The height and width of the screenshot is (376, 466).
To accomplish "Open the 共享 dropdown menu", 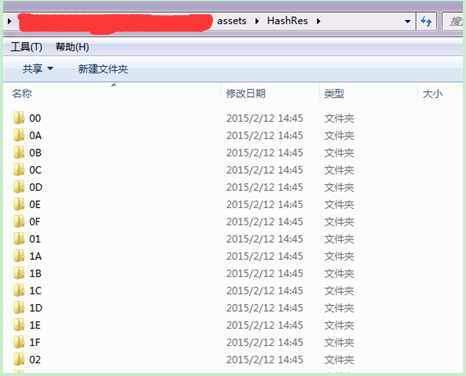I will pyautogui.click(x=38, y=69).
